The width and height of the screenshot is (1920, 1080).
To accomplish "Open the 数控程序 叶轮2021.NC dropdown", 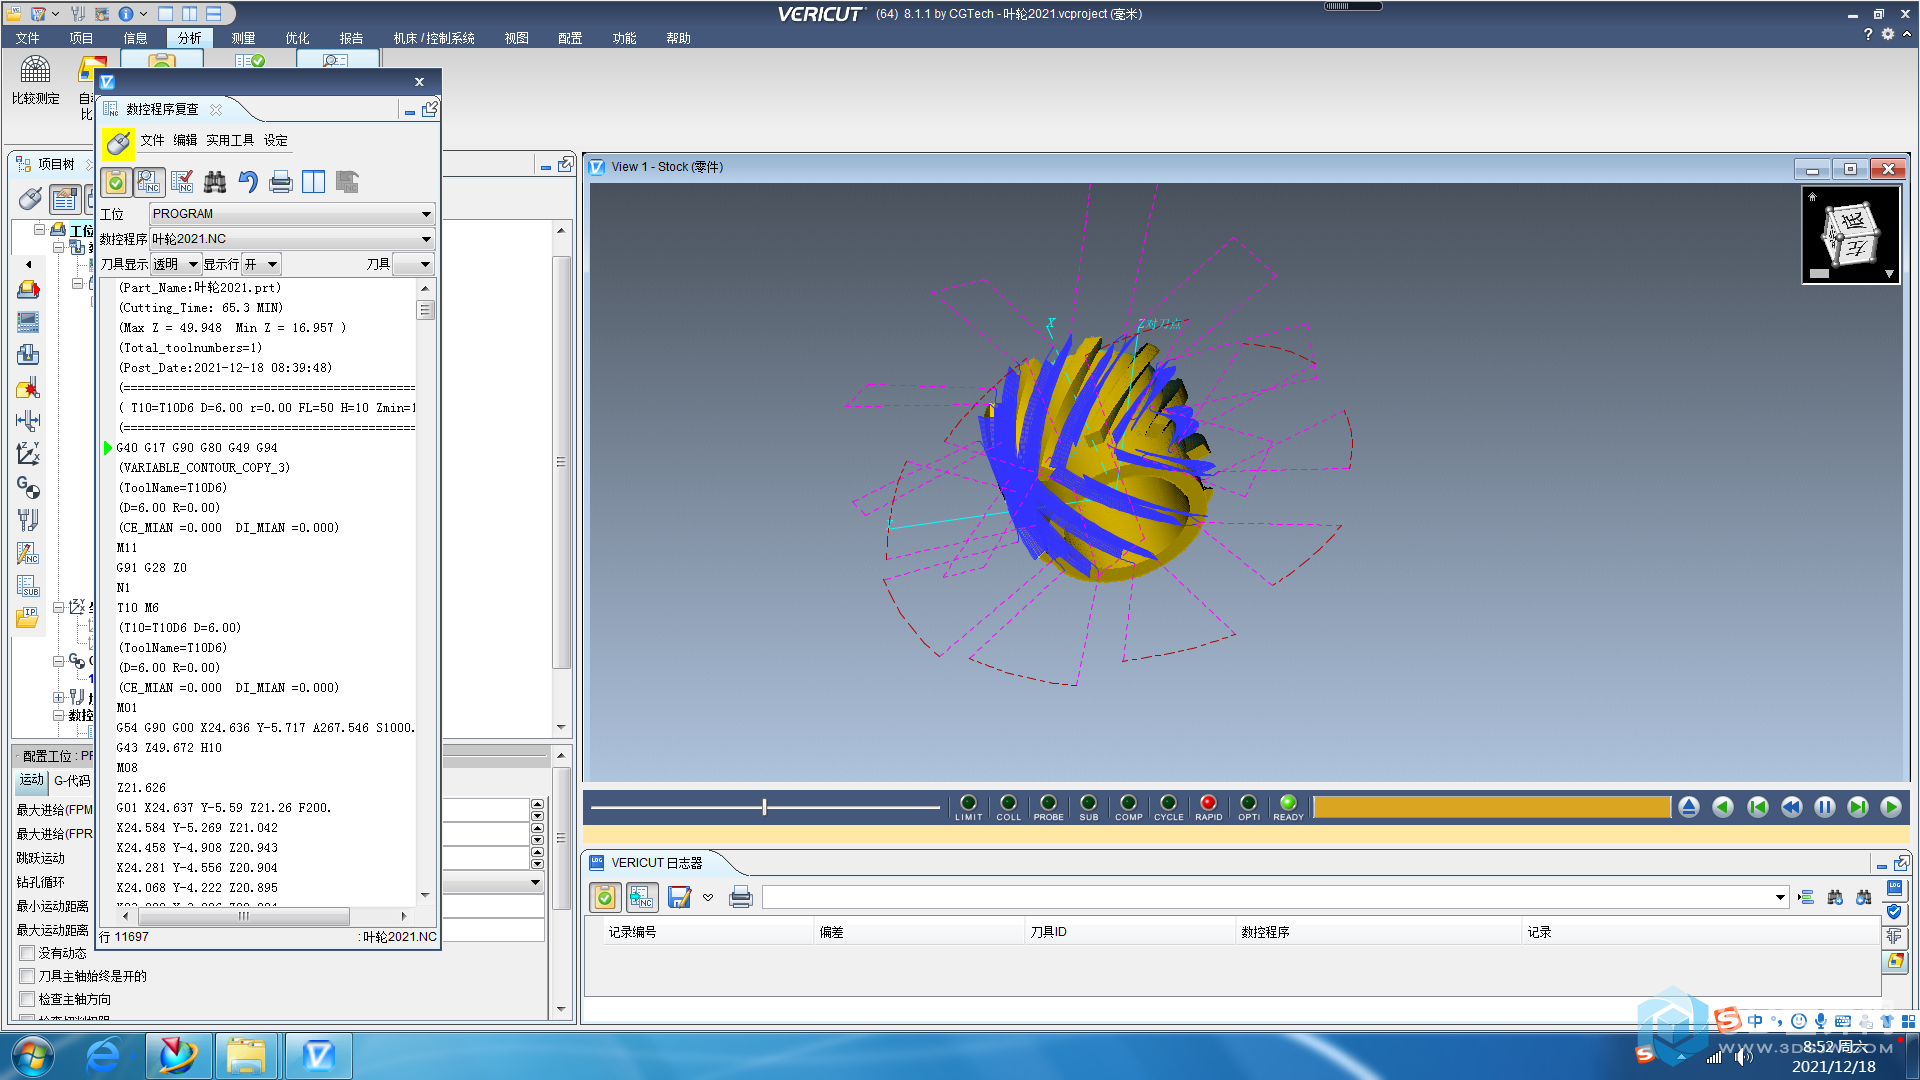I will tap(292, 239).
